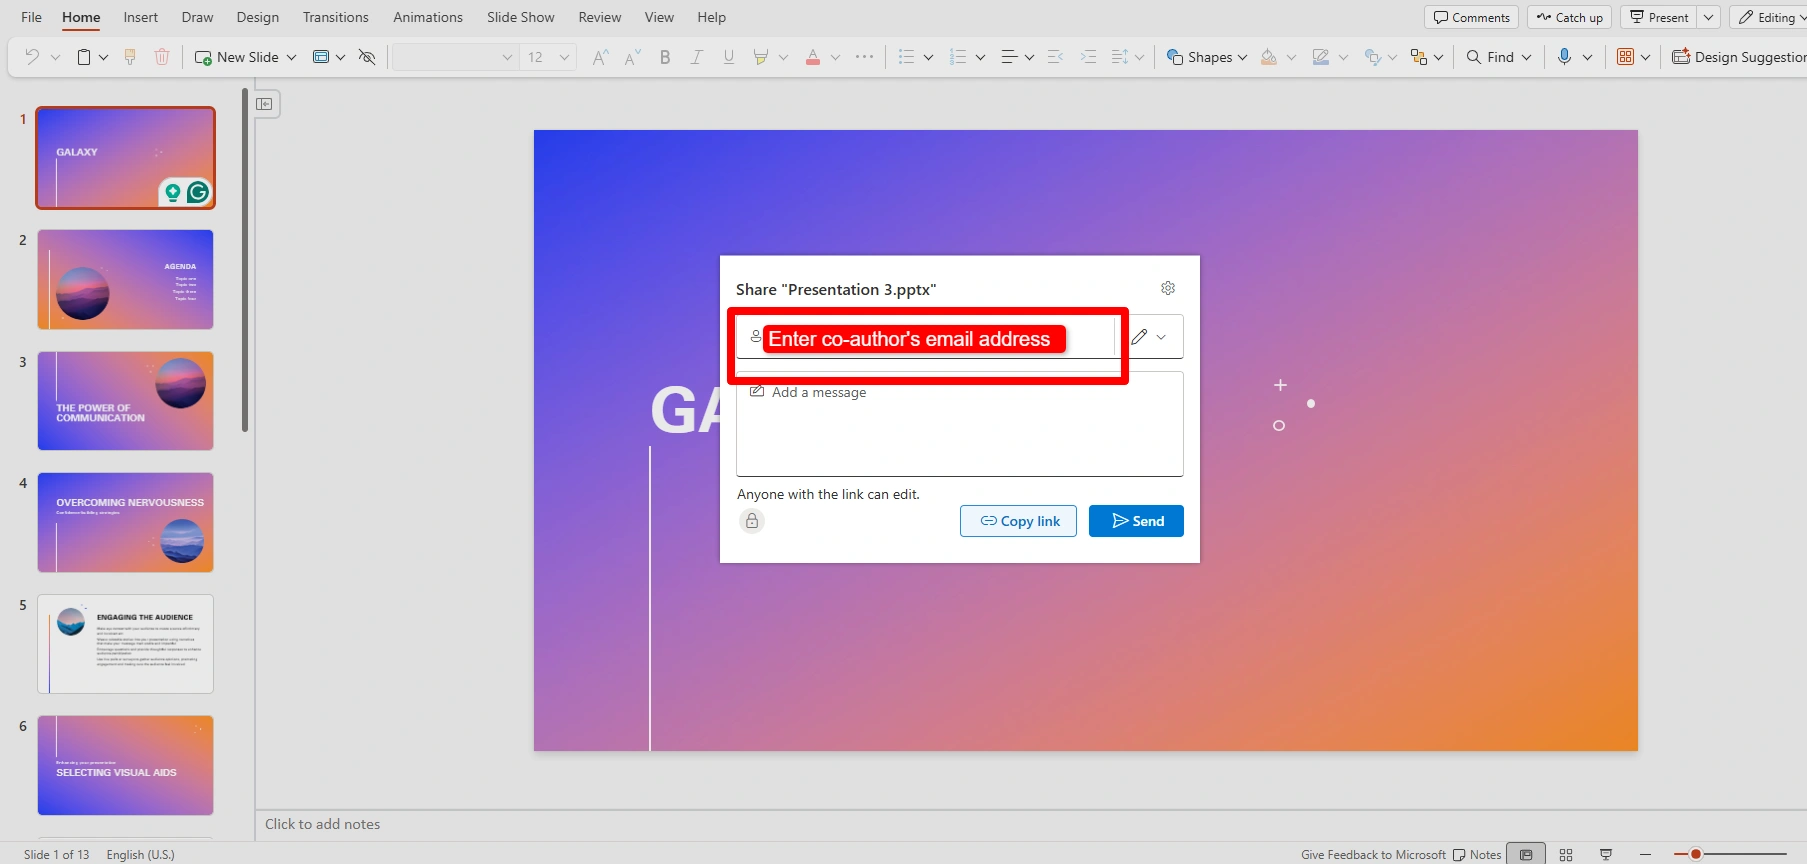The image size is (1807, 864).
Task: Open the Comments pane button
Action: (1472, 17)
